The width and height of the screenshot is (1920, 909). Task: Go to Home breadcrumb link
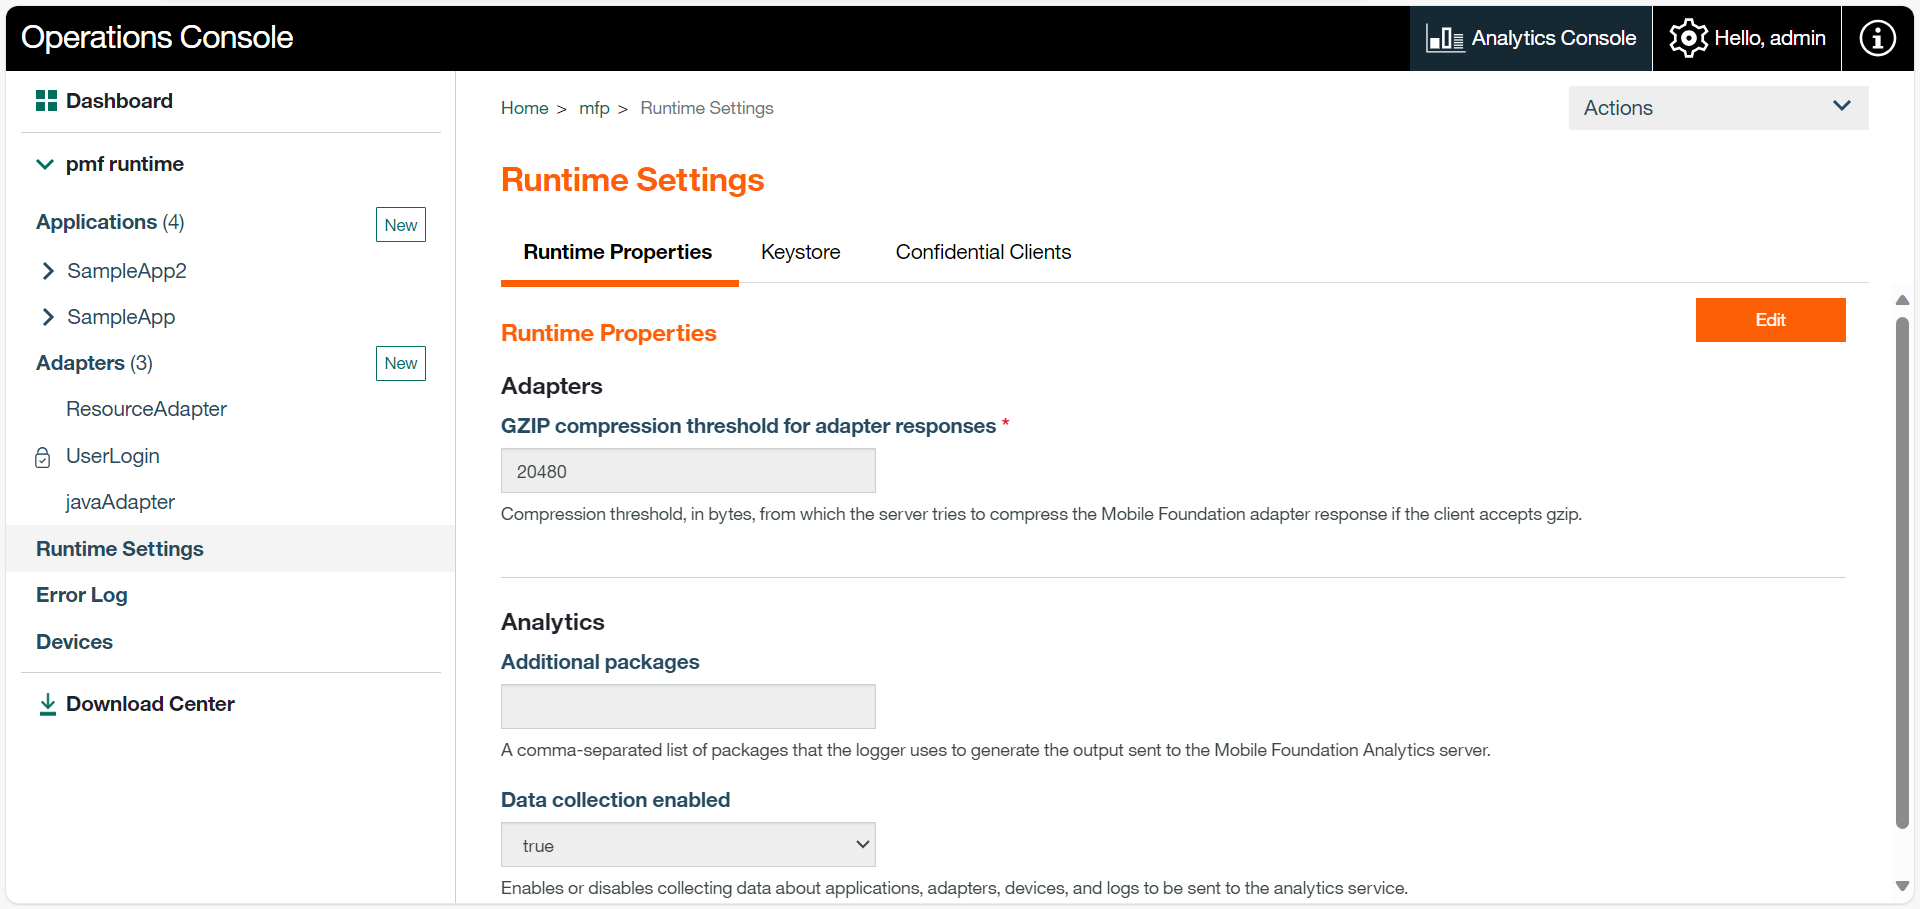(524, 108)
